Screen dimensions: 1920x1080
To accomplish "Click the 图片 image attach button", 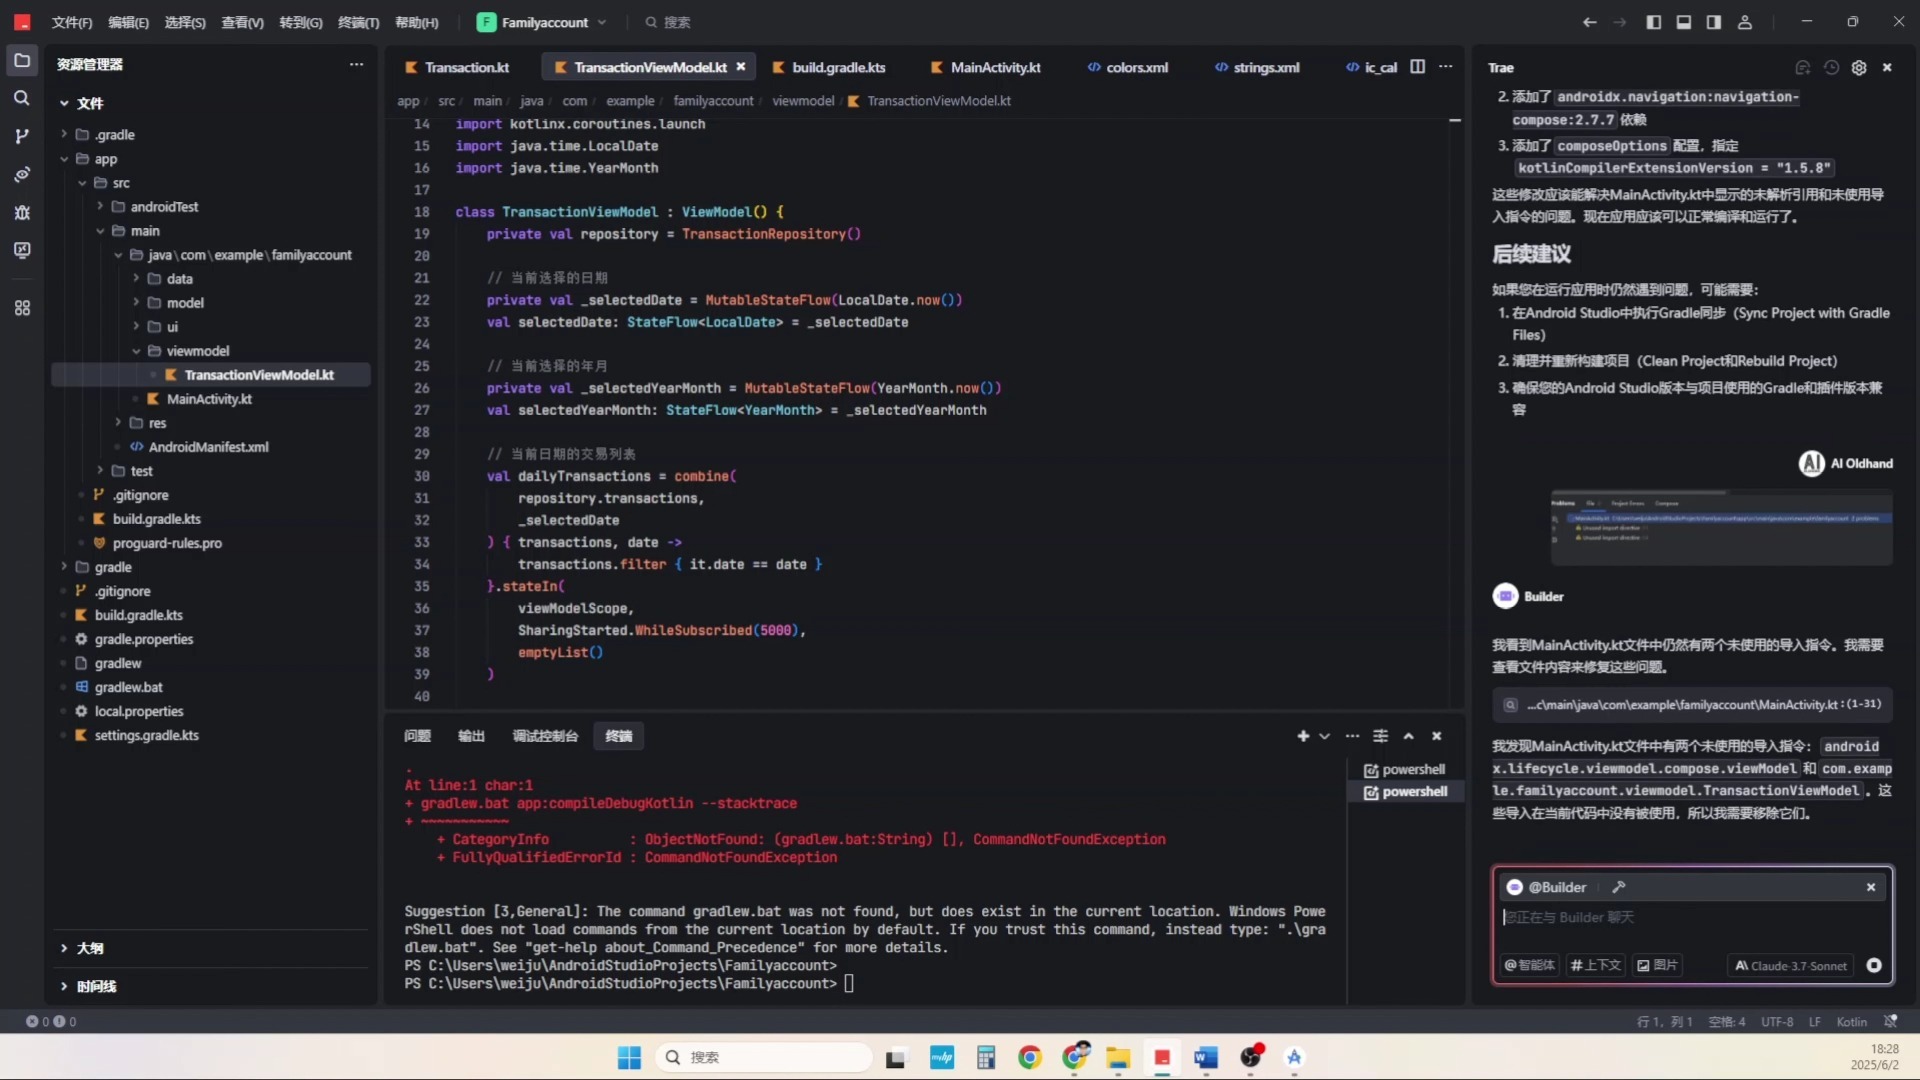I will (x=1657, y=965).
